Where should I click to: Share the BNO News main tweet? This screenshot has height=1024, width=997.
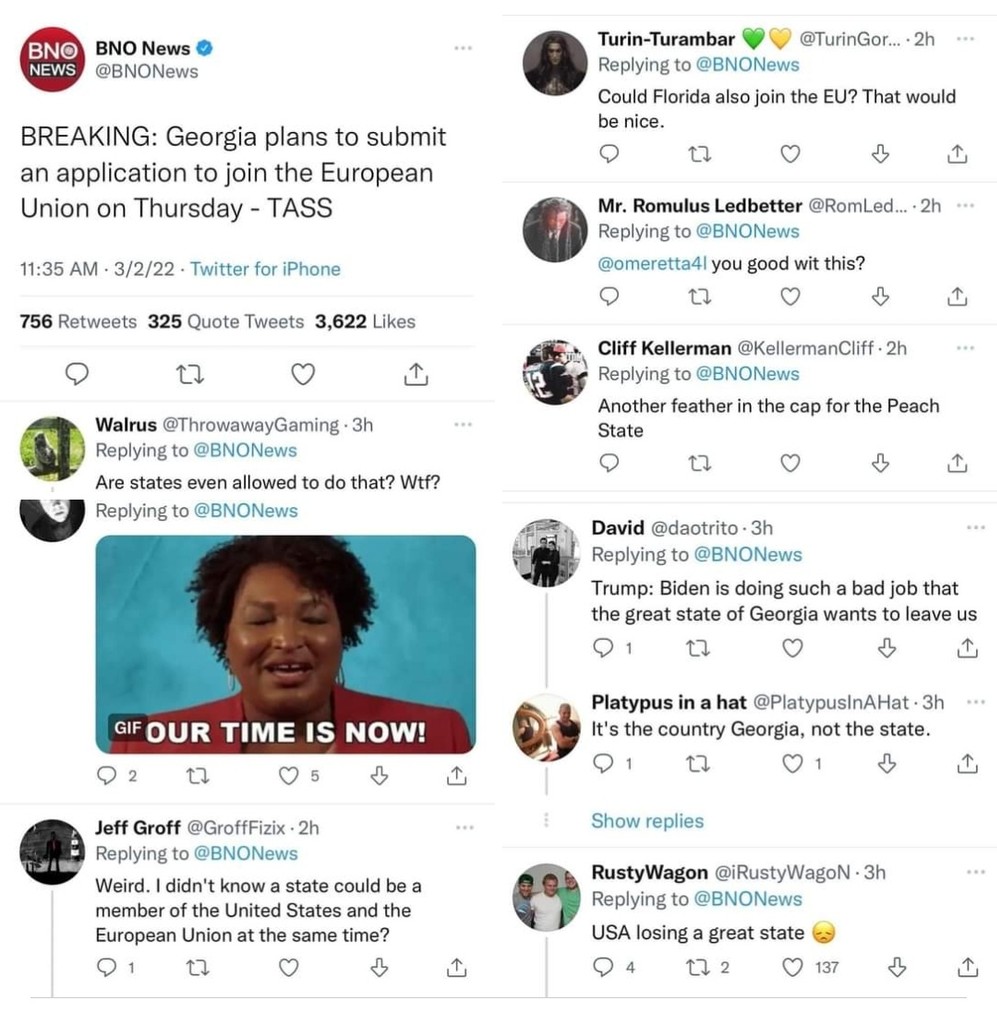tap(416, 374)
